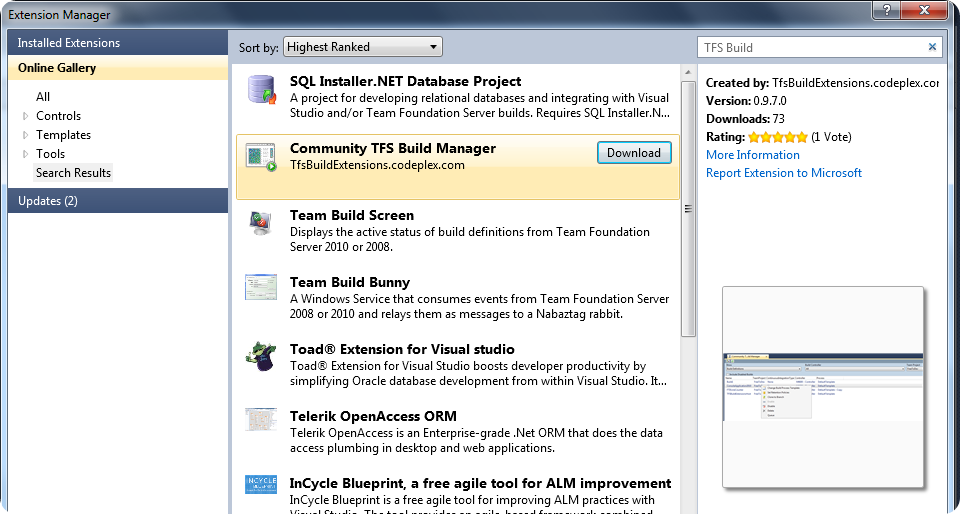Select SQL Installer.NET Database Project title

pyautogui.click(x=405, y=81)
